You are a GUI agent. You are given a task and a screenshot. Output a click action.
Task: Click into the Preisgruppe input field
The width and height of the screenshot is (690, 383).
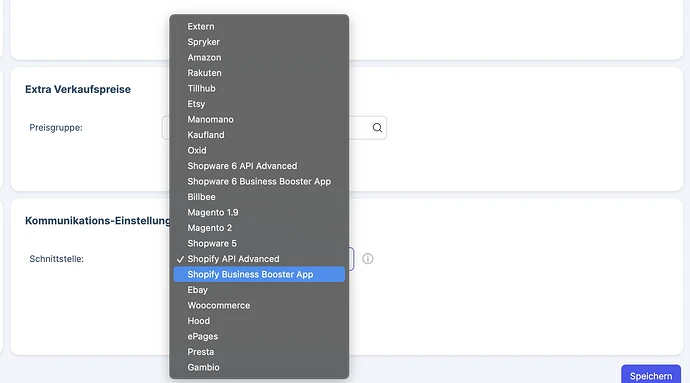274,128
